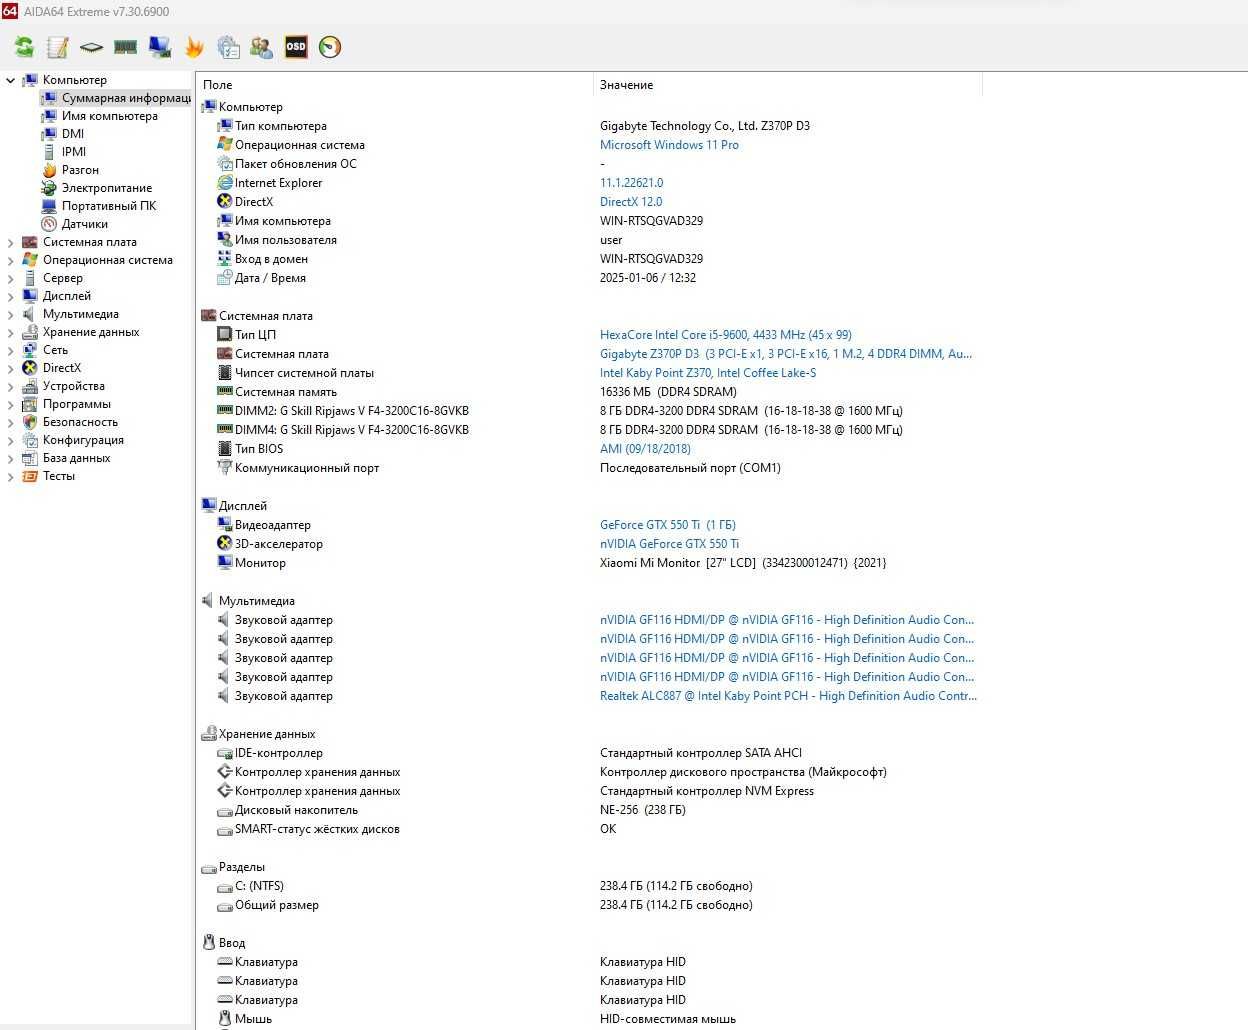Click the mouse icon beside Мышь
Screen dimensions: 1248x1030
225,1019
